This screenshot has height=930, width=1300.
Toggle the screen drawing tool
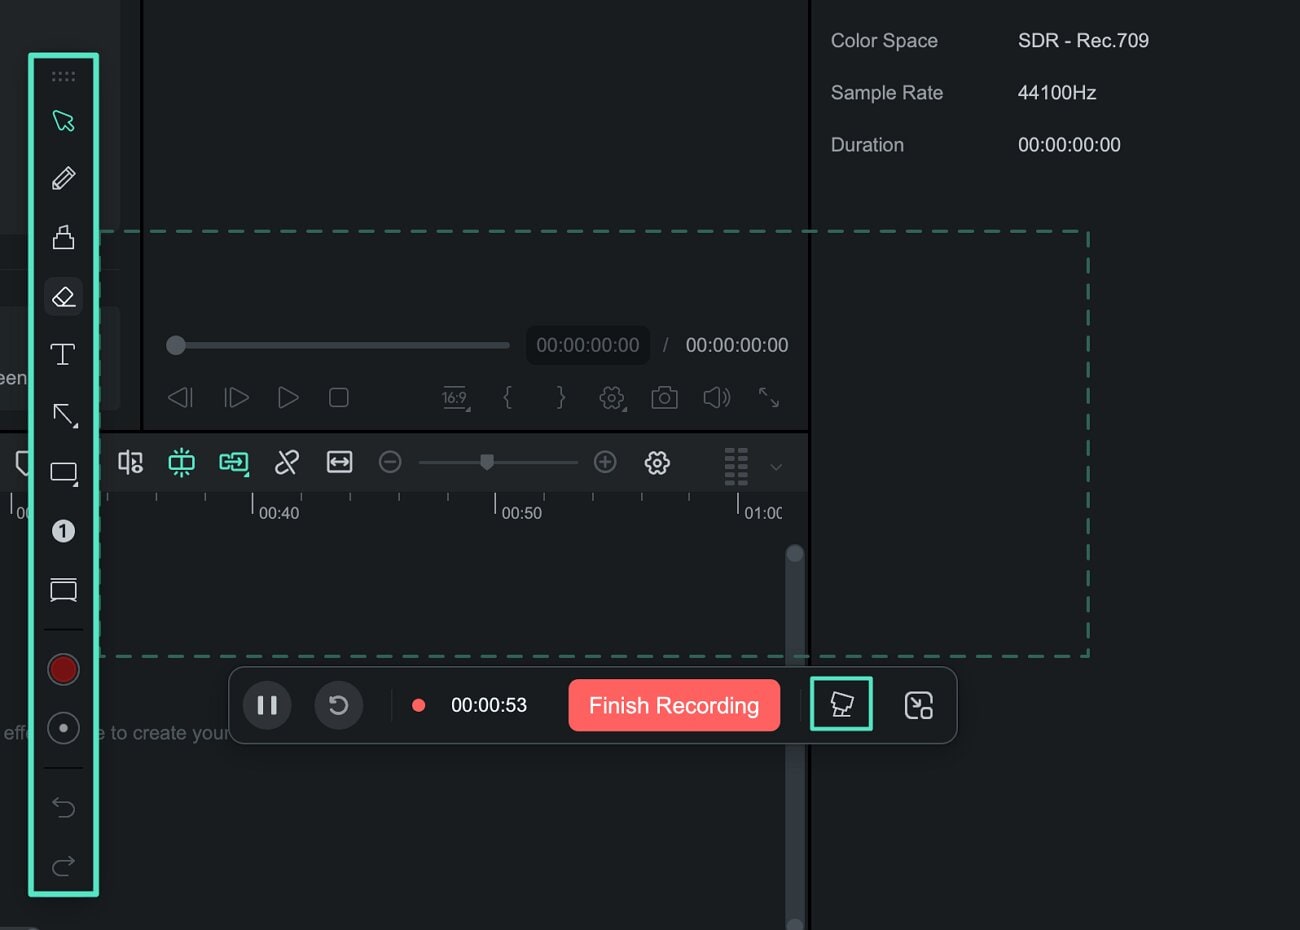click(x=841, y=704)
